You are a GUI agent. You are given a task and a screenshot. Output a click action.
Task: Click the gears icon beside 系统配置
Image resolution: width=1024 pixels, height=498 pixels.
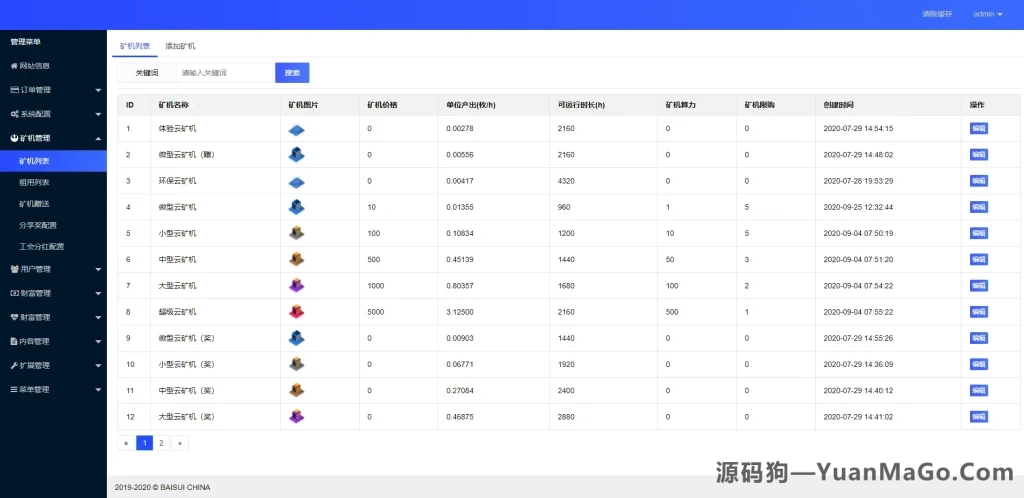tap(14, 114)
